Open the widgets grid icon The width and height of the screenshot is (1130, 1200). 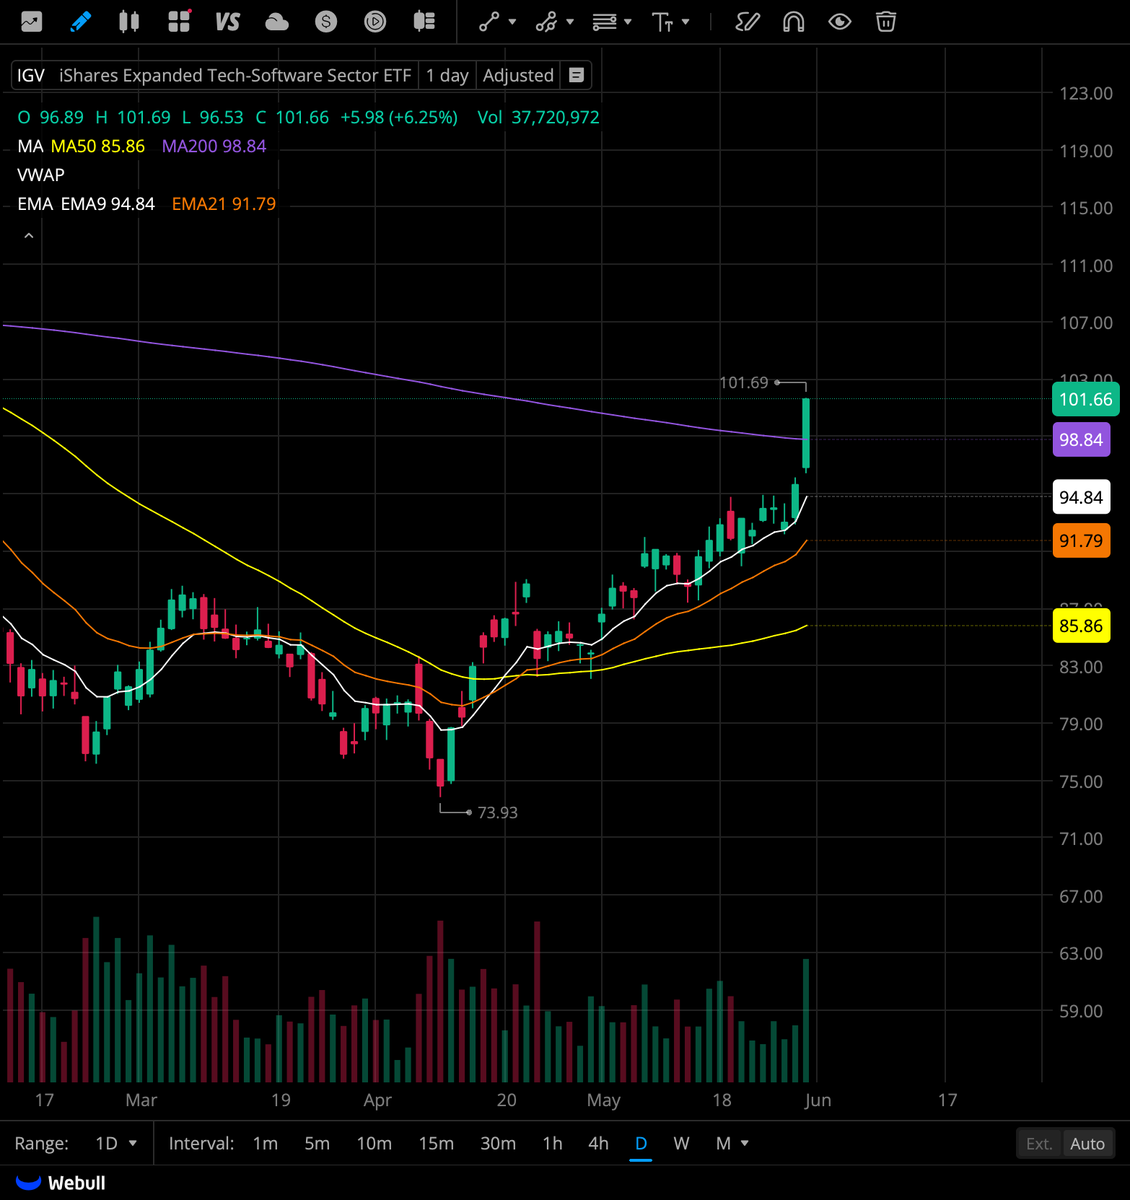[x=179, y=21]
